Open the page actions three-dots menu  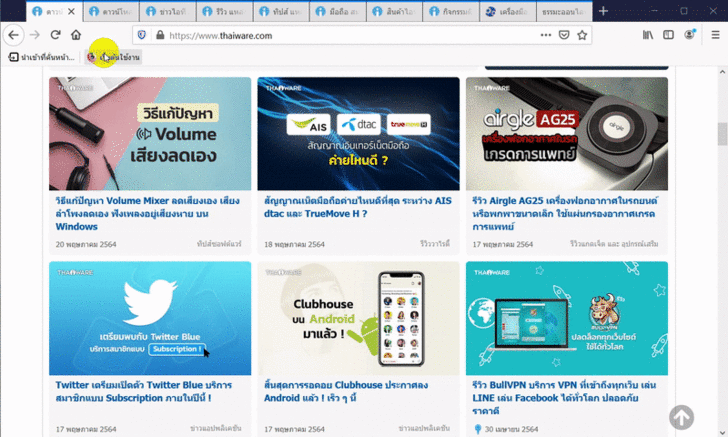(x=546, y=35)
